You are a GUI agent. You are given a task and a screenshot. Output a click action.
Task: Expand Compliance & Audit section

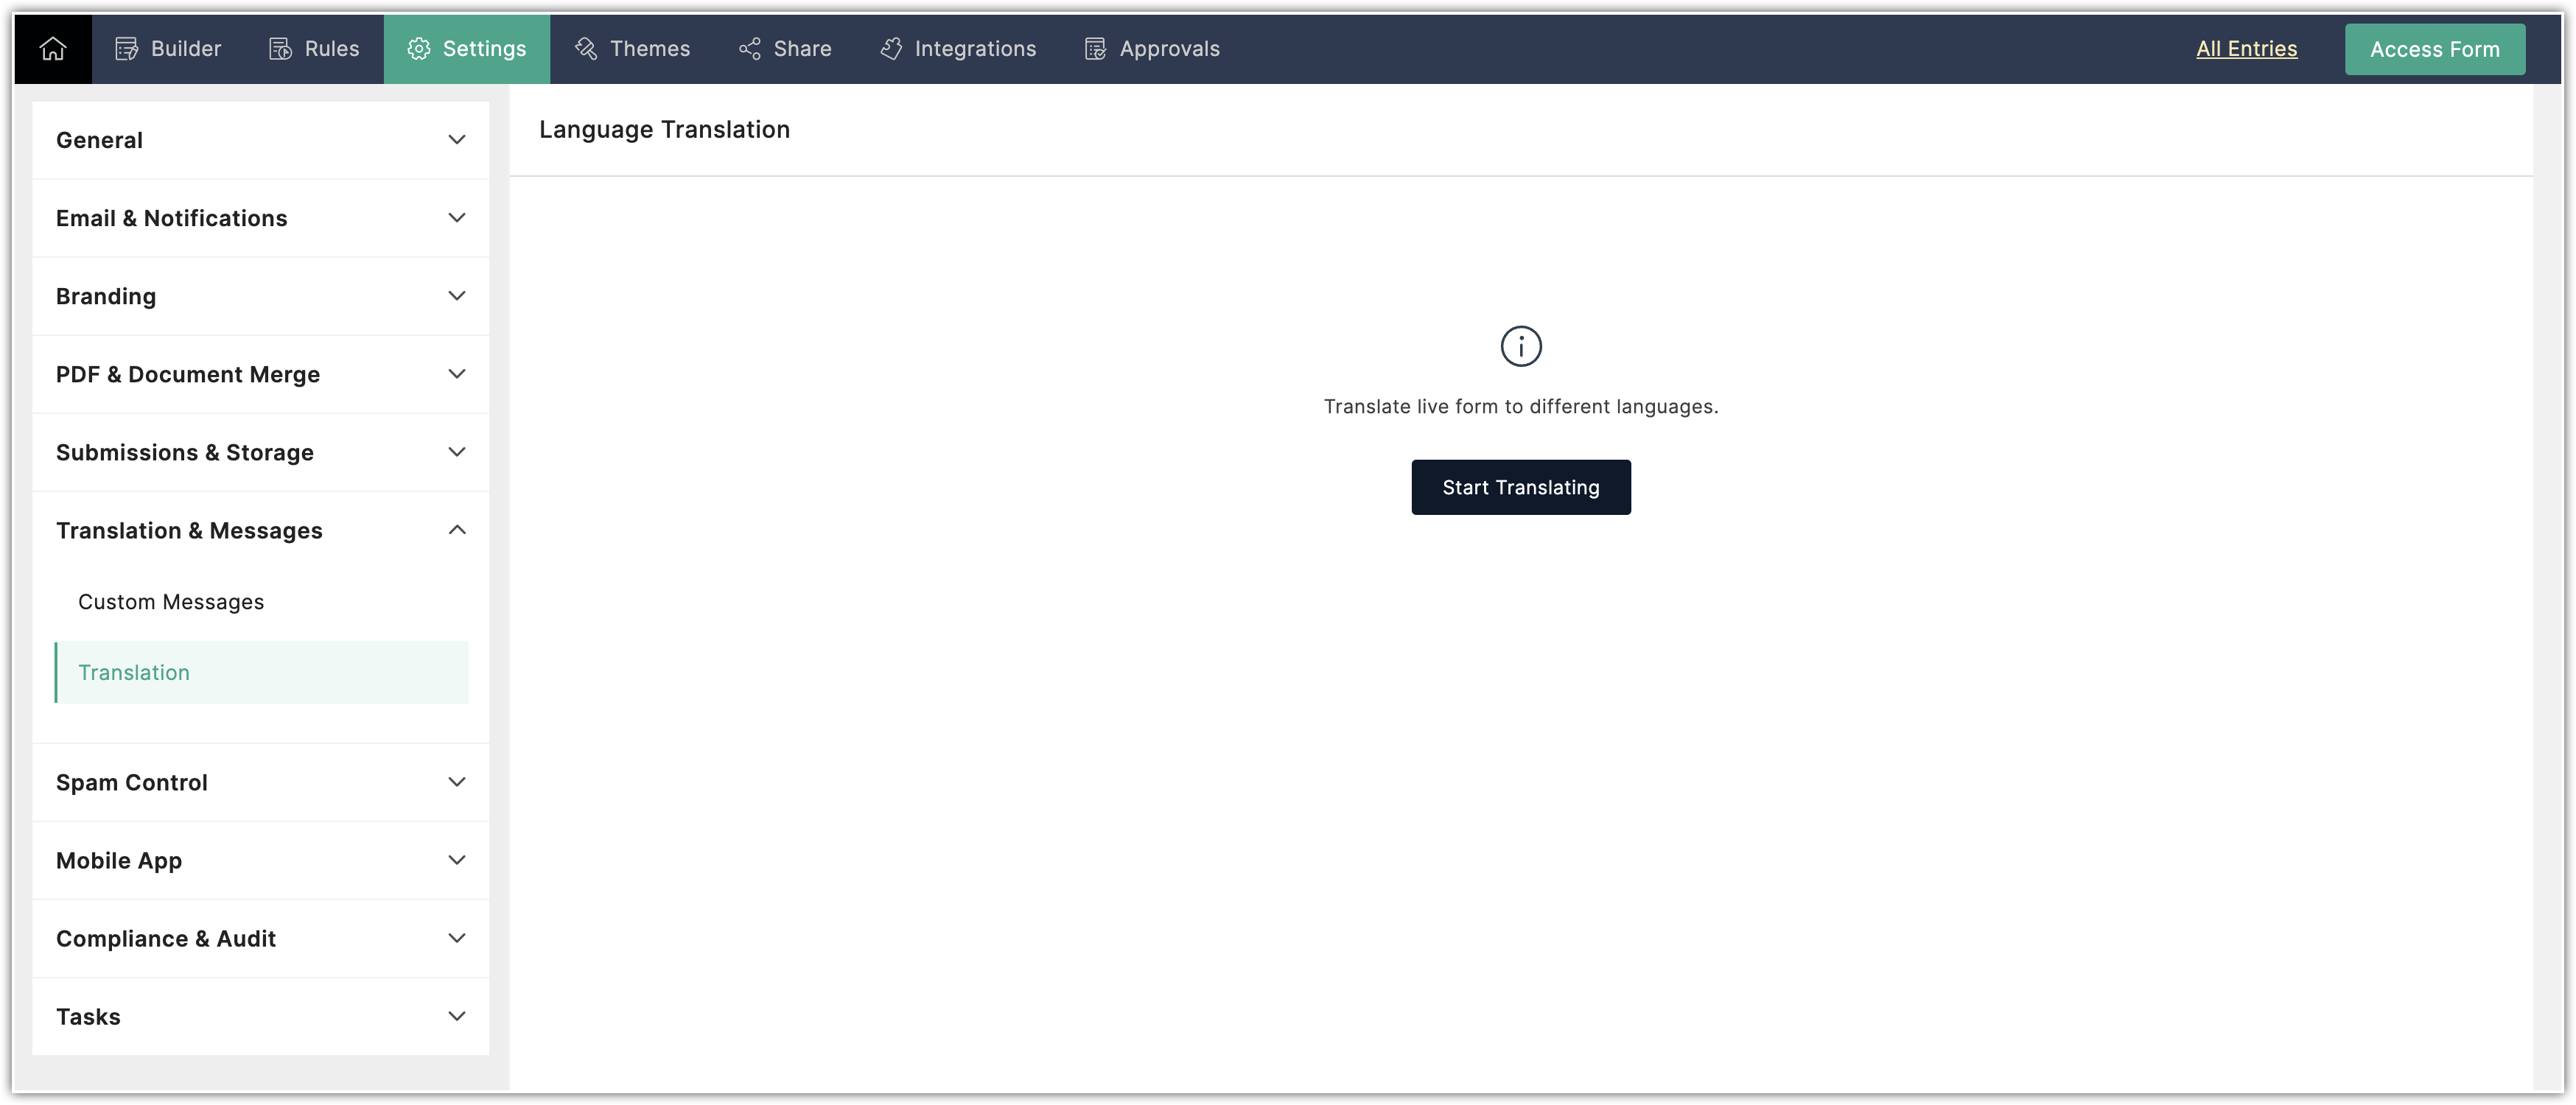456,938
